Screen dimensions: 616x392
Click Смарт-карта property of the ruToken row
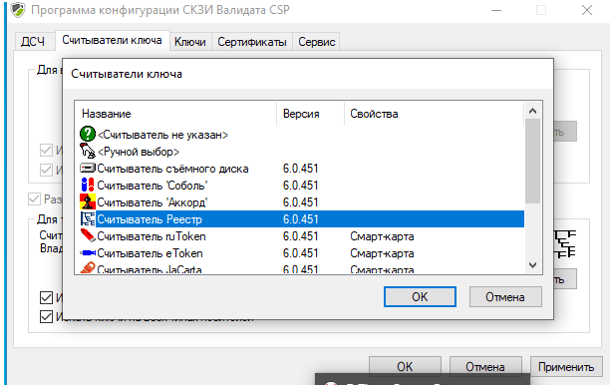tap(382, 236)
